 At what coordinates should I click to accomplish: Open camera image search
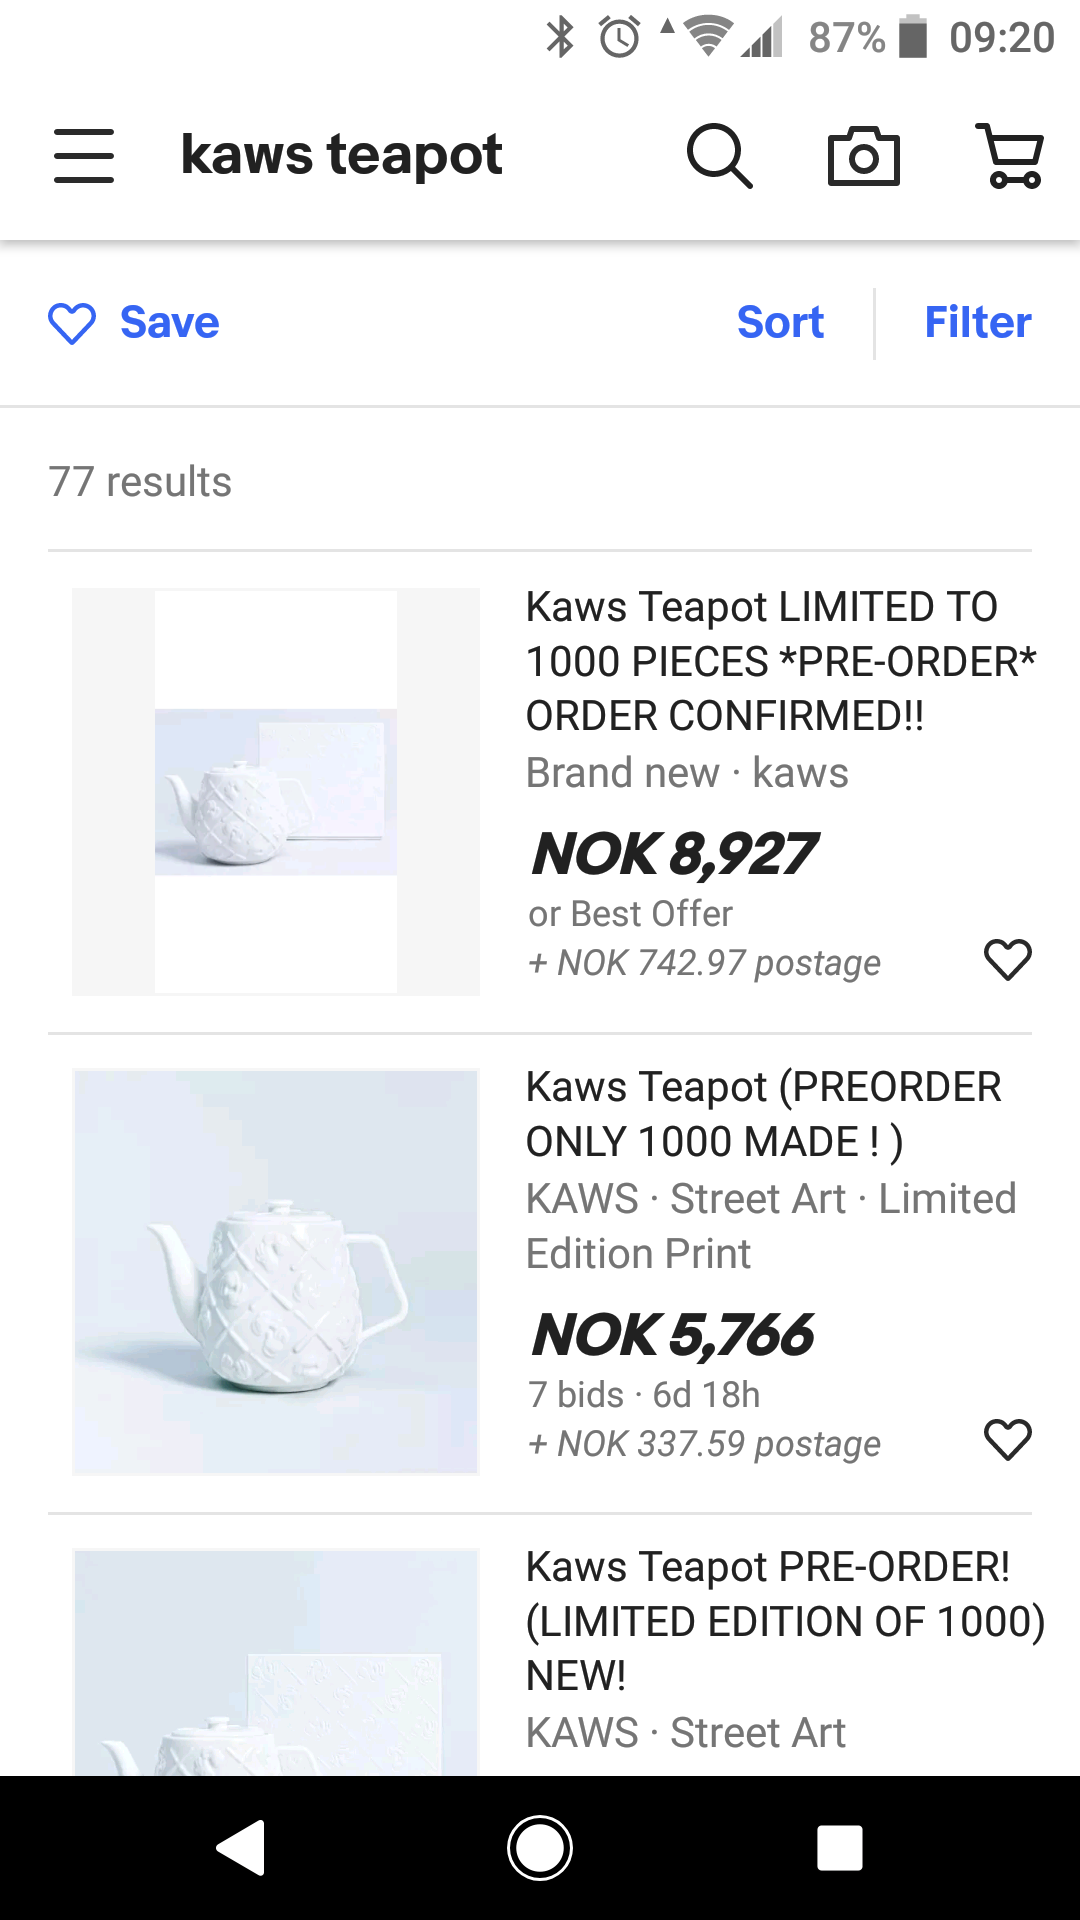coord(864,156)
